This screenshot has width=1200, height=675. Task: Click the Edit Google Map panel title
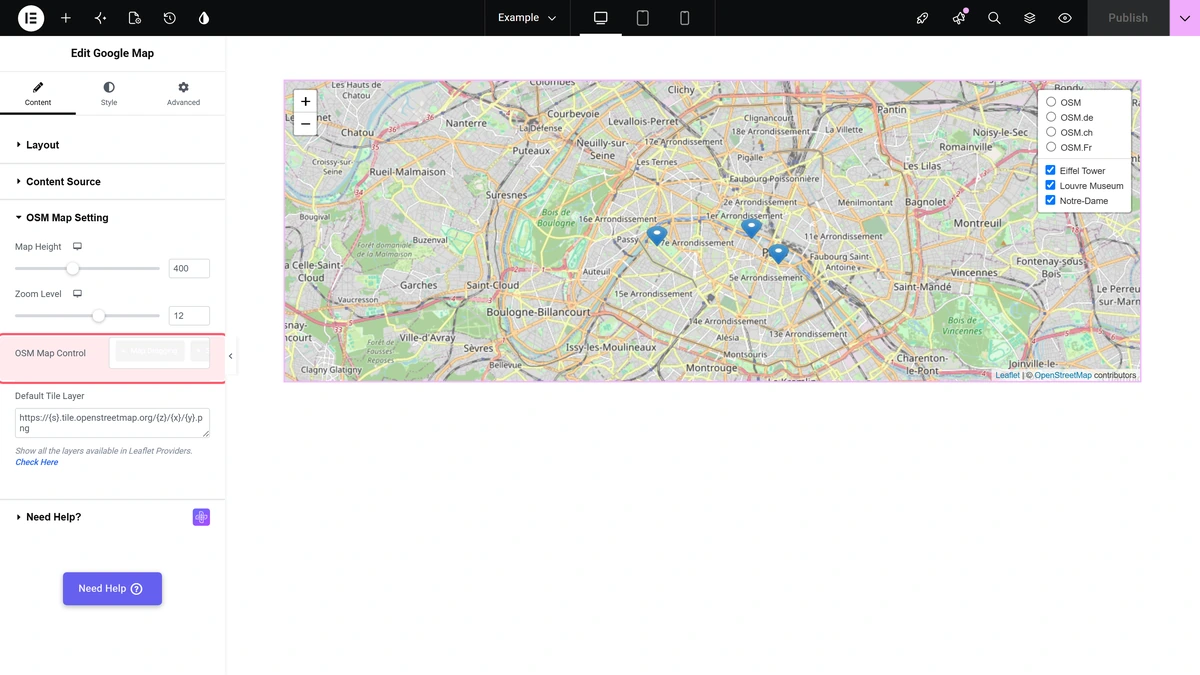coord(112,53)
